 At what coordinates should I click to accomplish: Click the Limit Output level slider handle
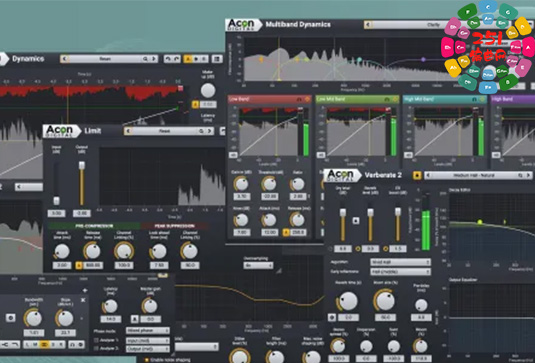[82, 165]
